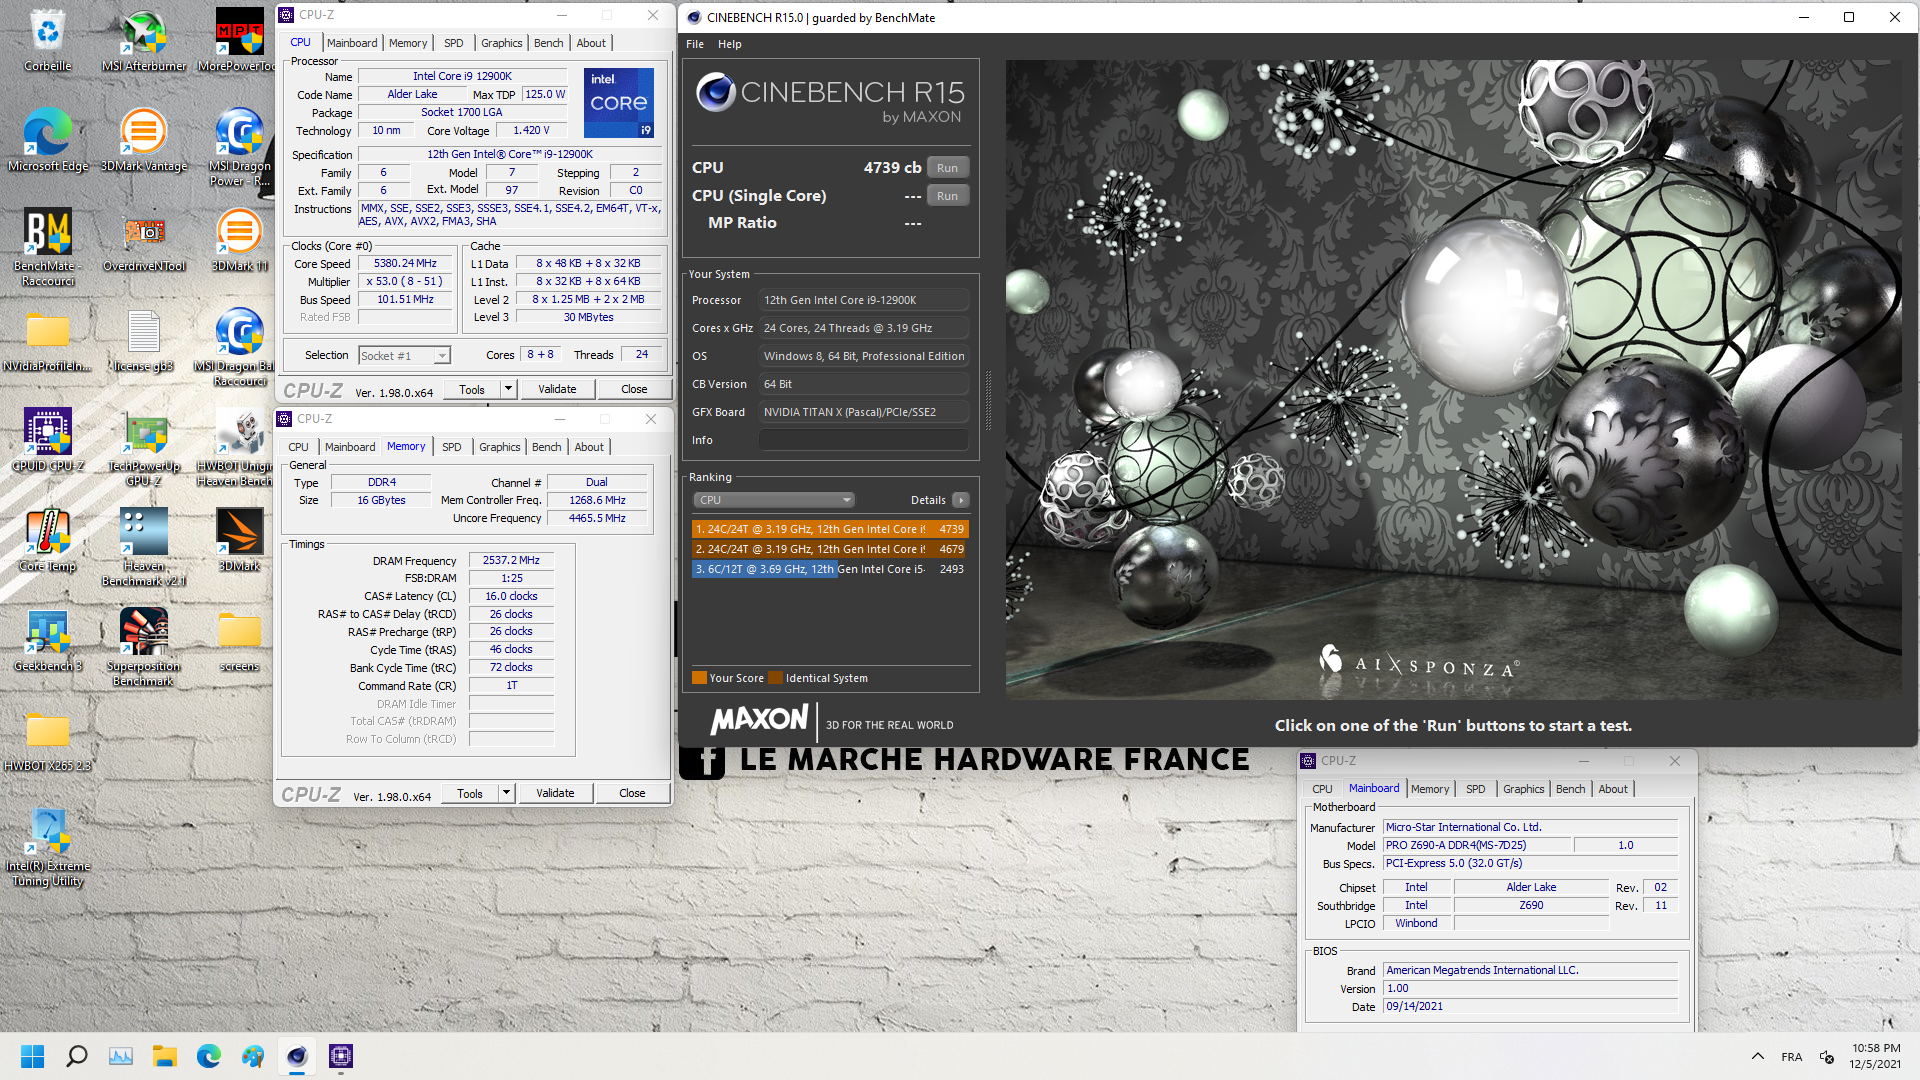Switch to SPD tab in top CPU-Z window
Image resolution: width=1920 pixels, height=1080 pixels.
coord(454,43)
